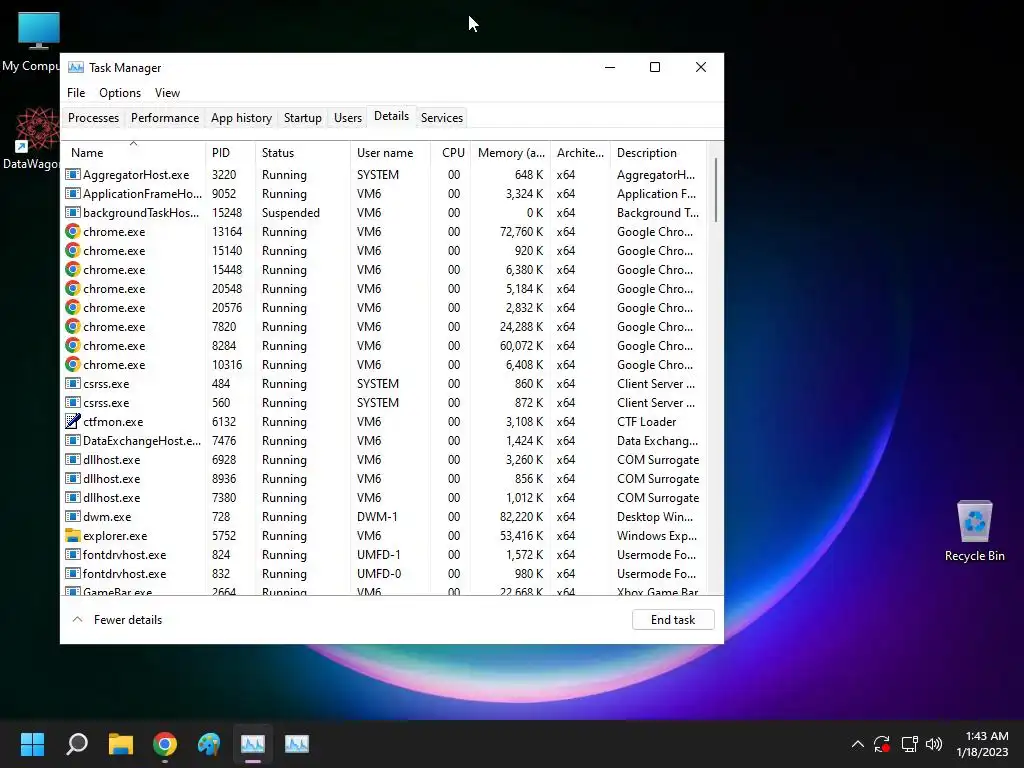Image resolution: width=1024 pixels, height=768 pixels.
Task: Switch to the App history tab
Action: (x=241, y=118)
